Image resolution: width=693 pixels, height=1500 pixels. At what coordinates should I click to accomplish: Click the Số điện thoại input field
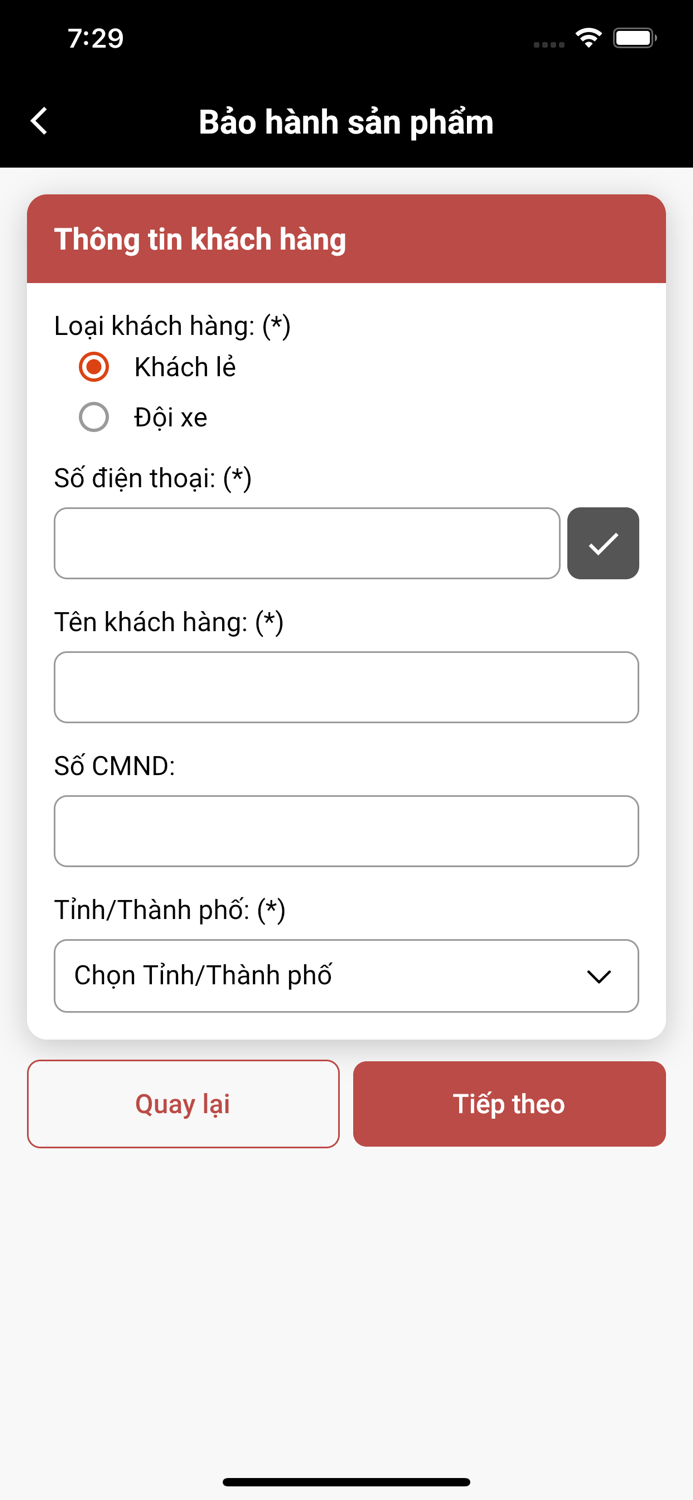tap(307, 543)
